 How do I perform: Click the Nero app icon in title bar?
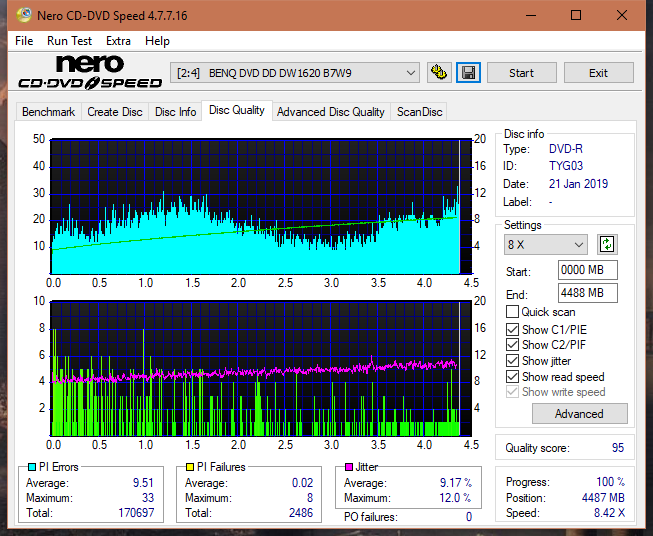tap(24, 15)
